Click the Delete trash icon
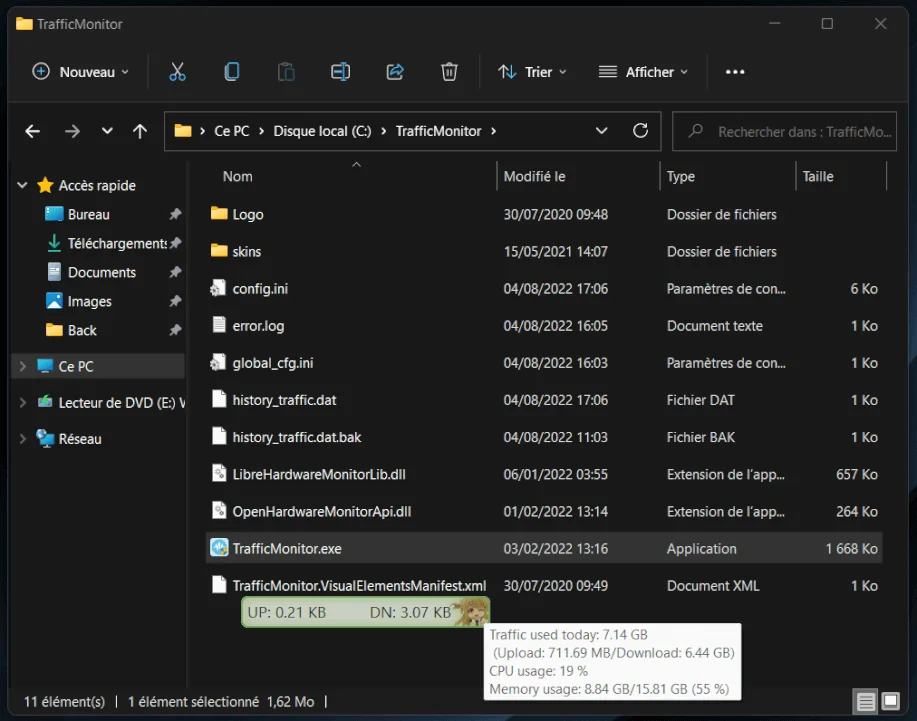This screenshot has width=917, height=721. pyautogui.click(x=449, y=72)
